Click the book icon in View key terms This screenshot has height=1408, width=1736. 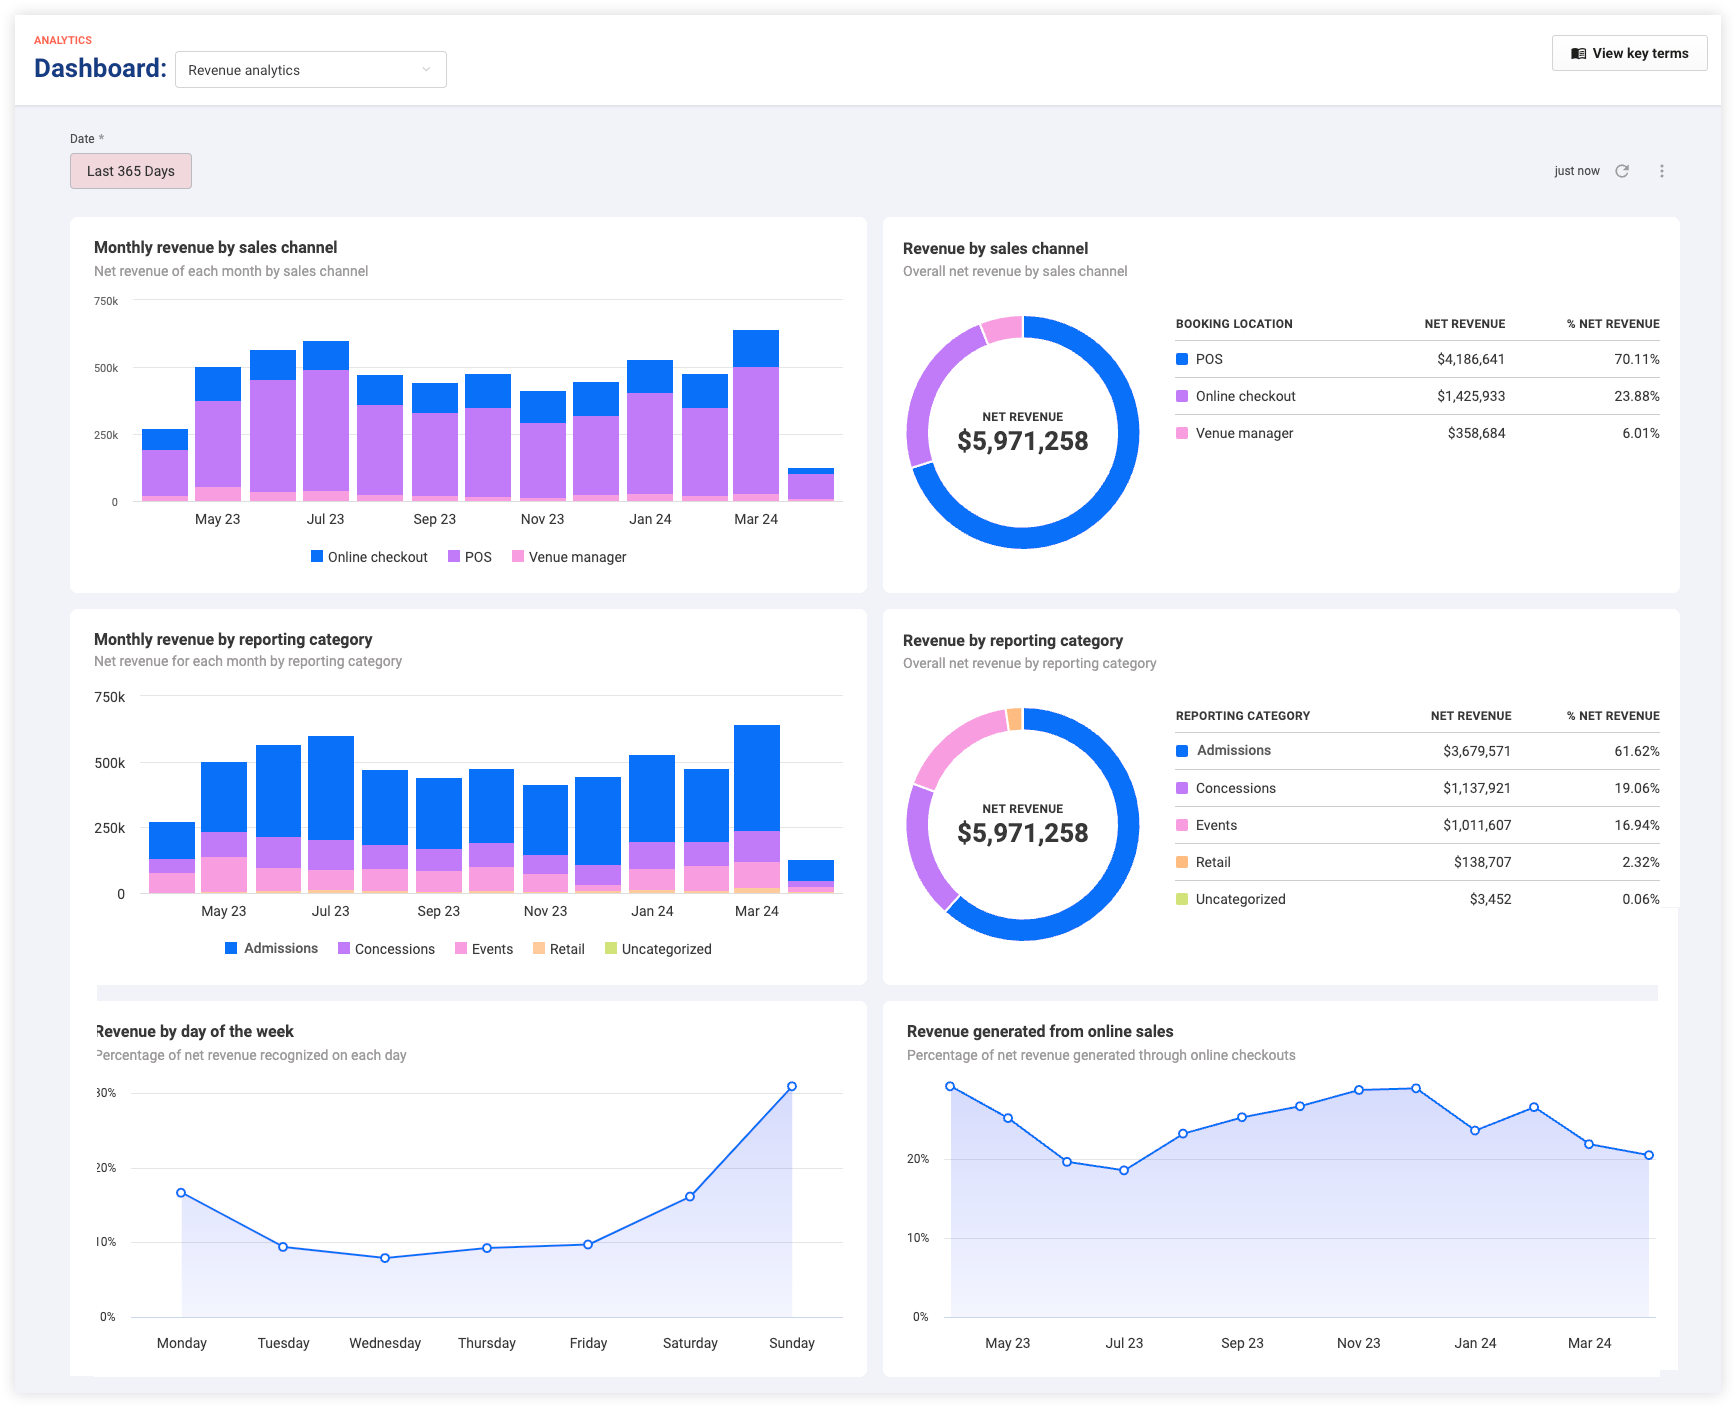1578,54
